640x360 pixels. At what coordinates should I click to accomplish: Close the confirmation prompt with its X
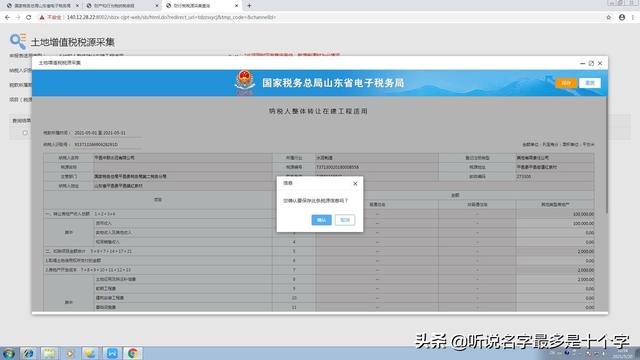coord(355,184)
